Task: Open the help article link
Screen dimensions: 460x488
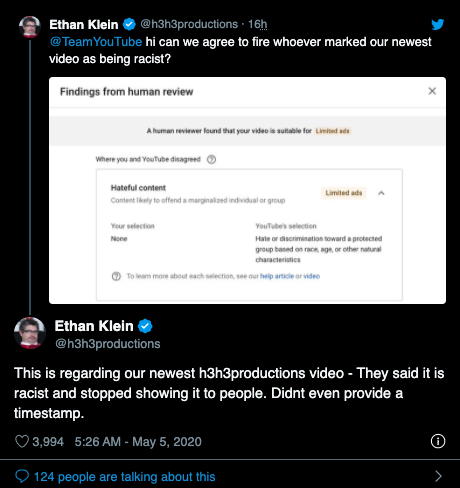Action: [277, 276]
